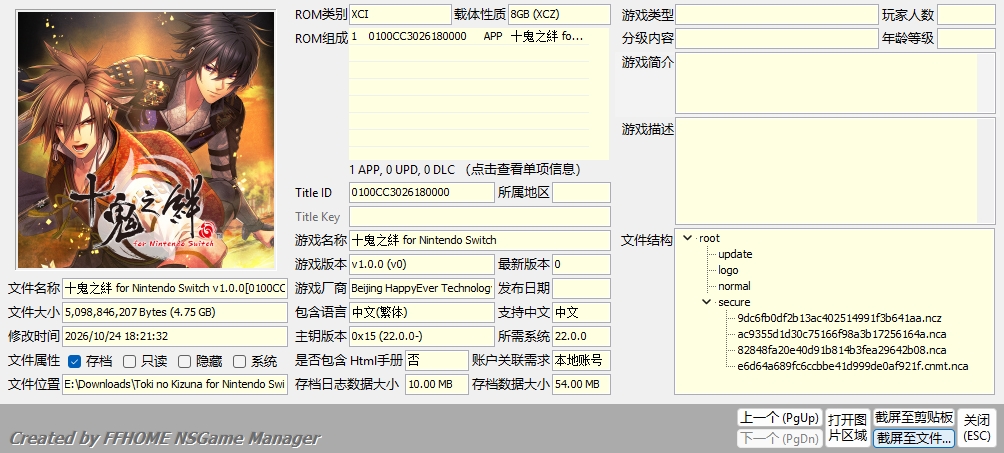Toggle the 存档 archive checkbox
This screenshot has width=1004, height=453.
[74, 361]
